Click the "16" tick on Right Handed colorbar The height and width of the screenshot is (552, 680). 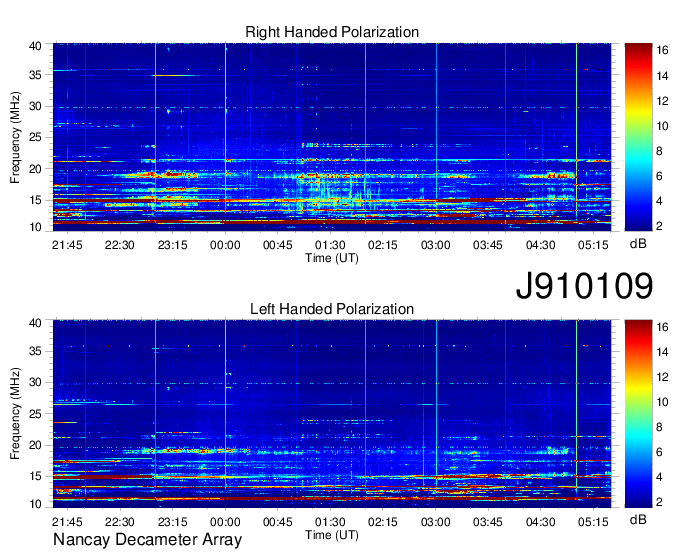[662, 51]
